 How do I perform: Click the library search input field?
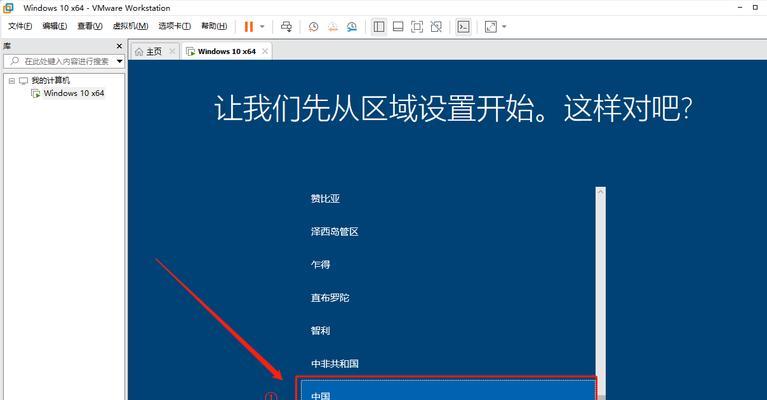(59, 61)
